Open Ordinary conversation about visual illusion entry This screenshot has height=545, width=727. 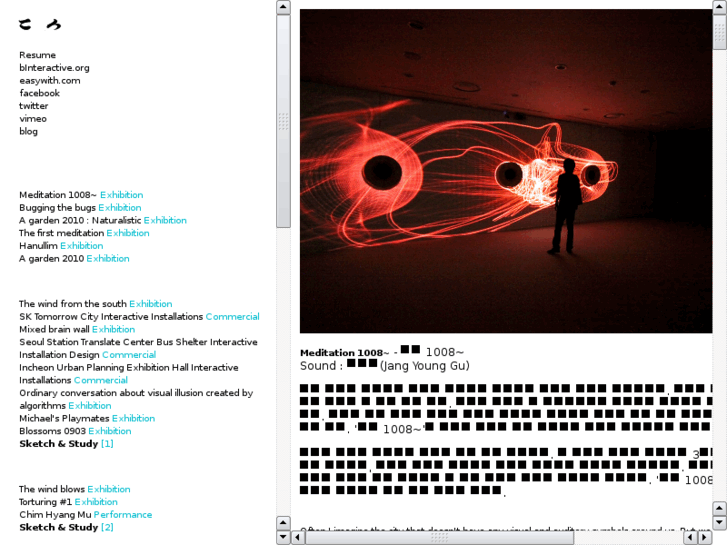tap(136, 399)
